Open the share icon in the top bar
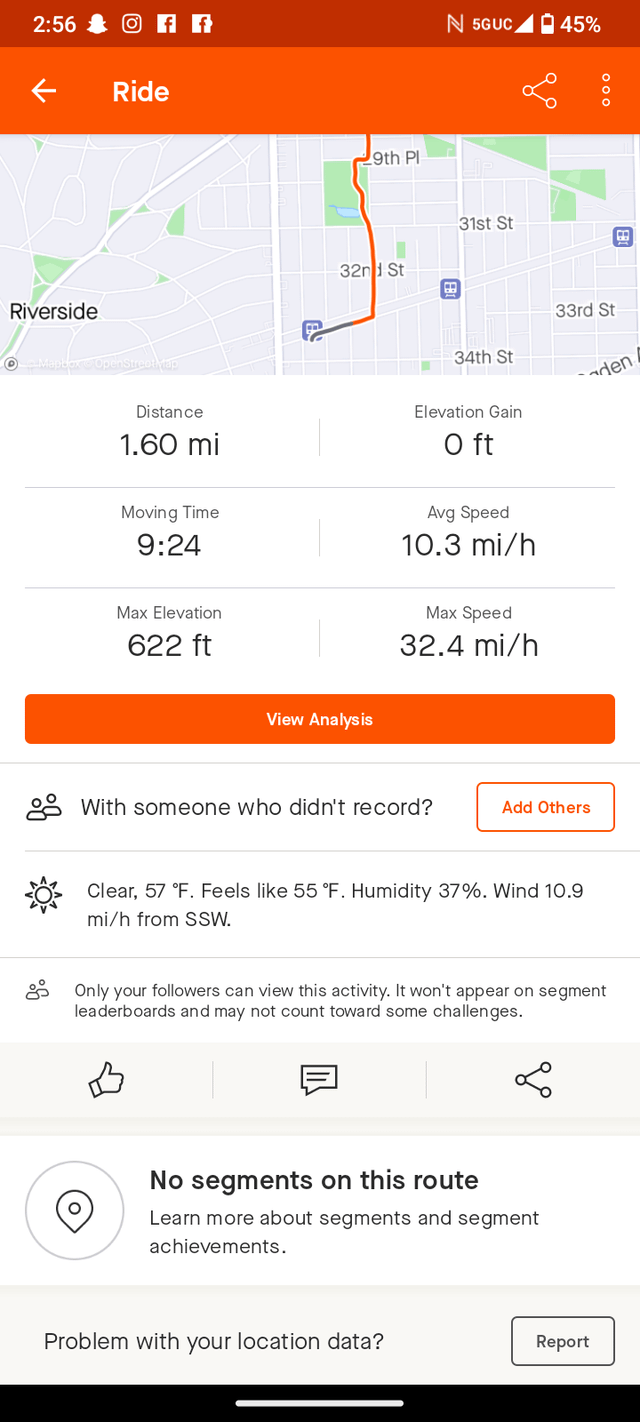The width and height of the screenshot is (640, 1422). (539, 91)
